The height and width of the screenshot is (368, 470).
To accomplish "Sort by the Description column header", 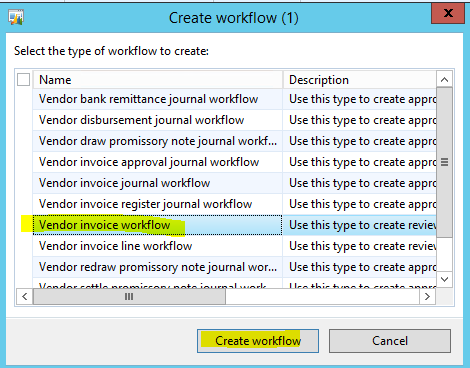I will [x=360, y=80].
